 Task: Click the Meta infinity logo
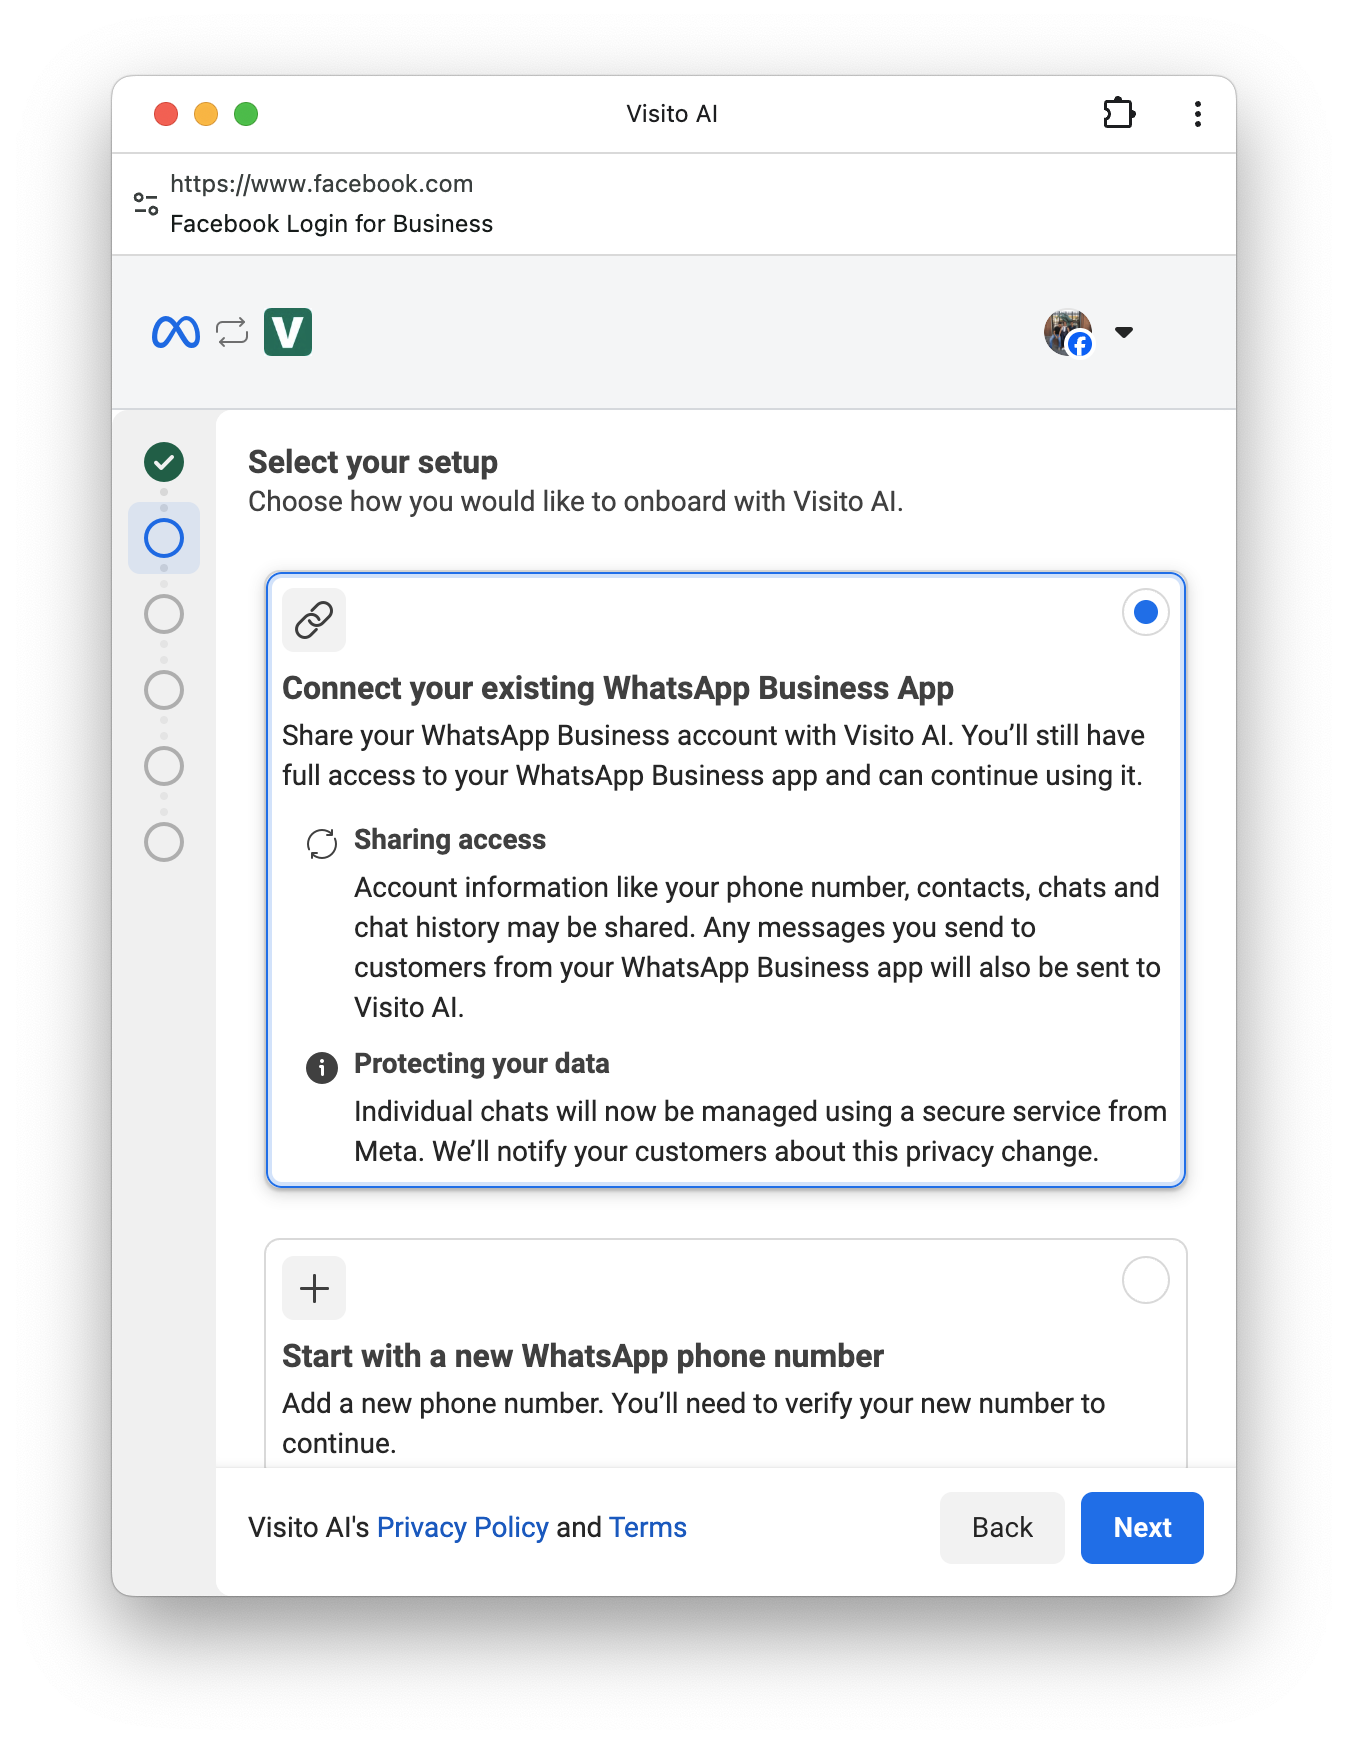176,332
